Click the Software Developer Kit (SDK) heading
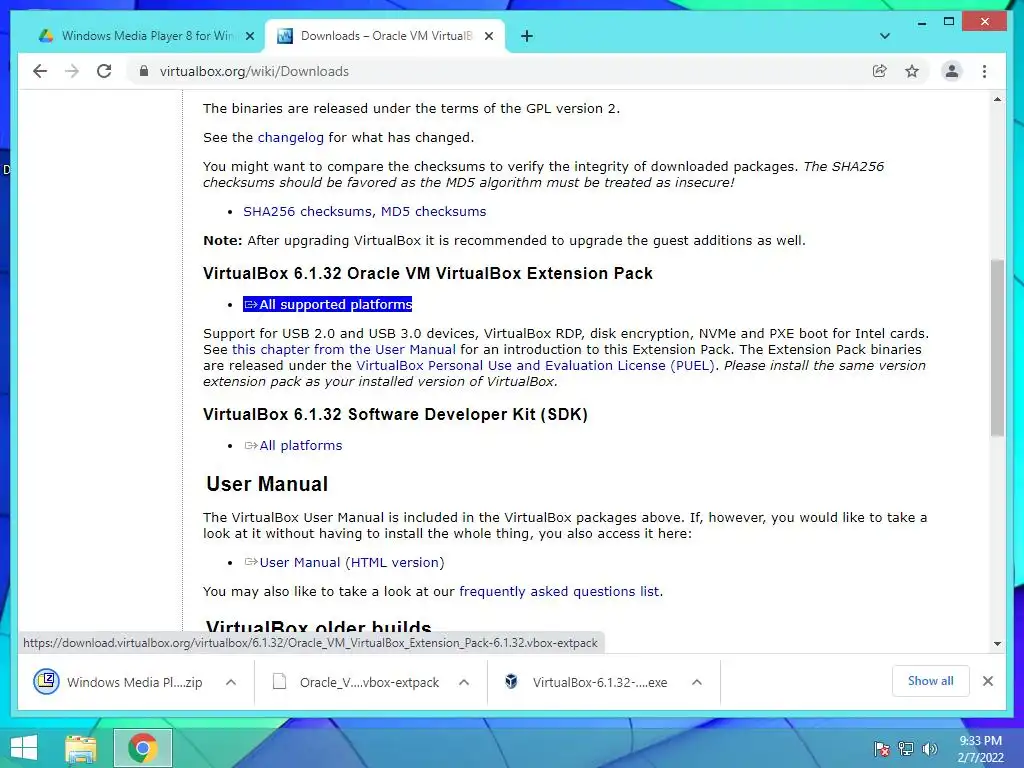 point(395,414)
